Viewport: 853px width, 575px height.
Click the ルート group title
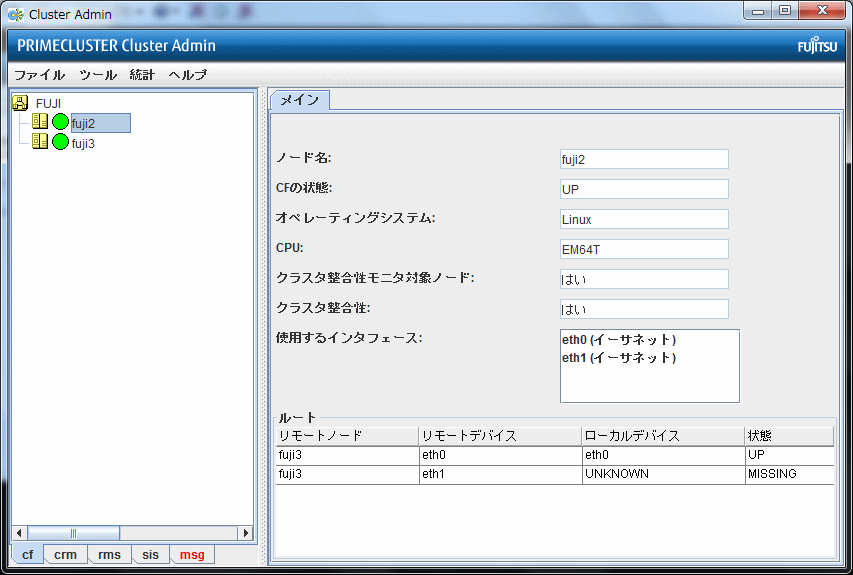click(297, 418)
